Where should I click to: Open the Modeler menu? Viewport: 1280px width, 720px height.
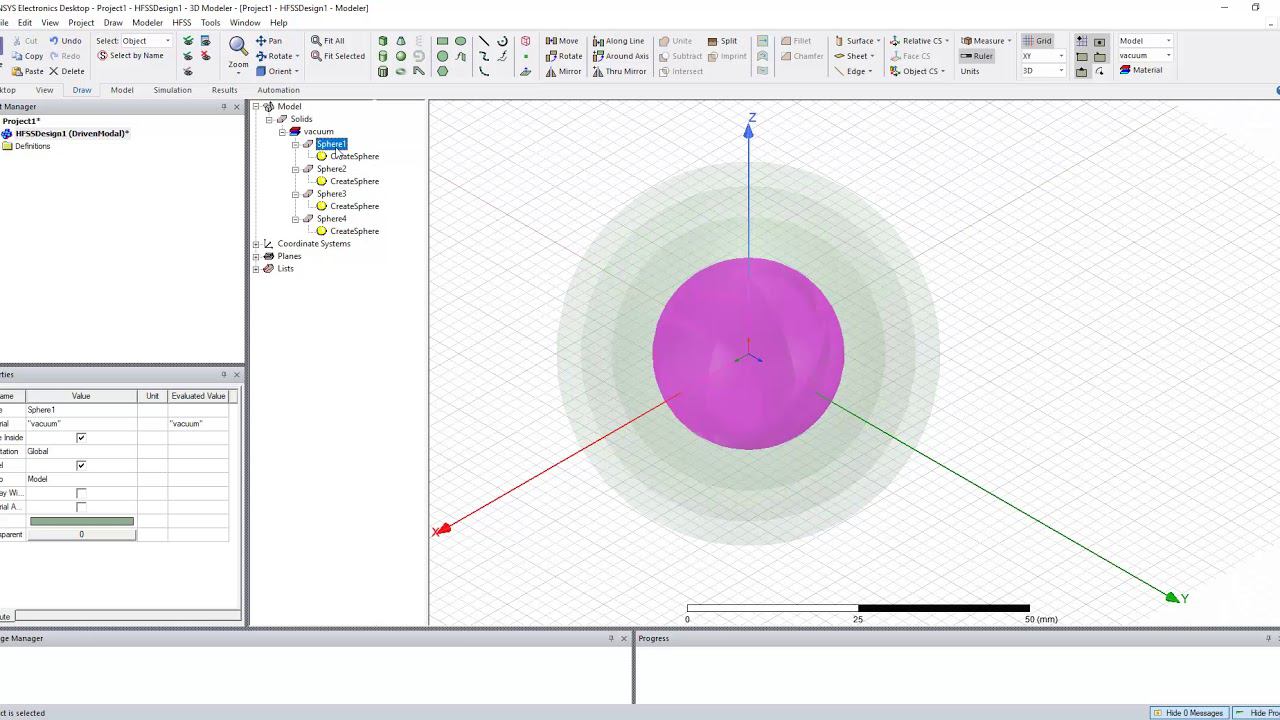[x=147, y=23]
